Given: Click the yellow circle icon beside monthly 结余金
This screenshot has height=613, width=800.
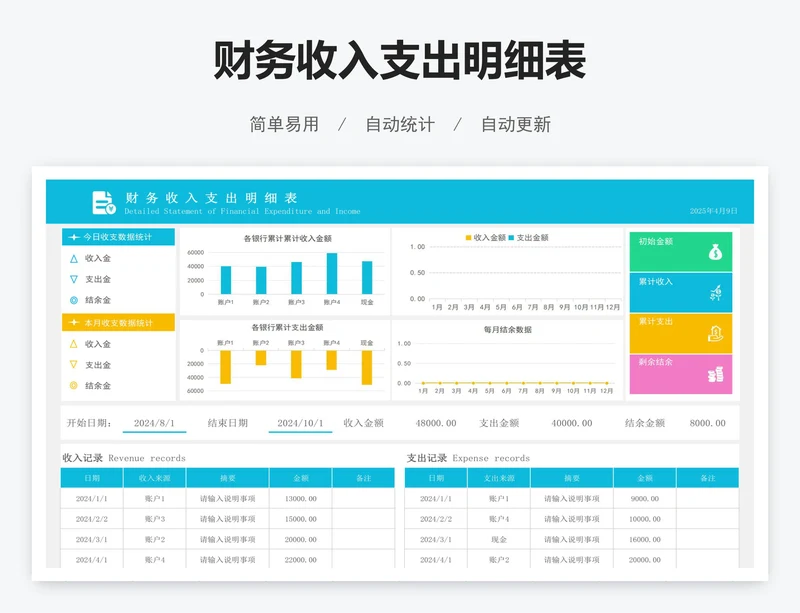Looking at the screenshot, I should click(74, 385).
